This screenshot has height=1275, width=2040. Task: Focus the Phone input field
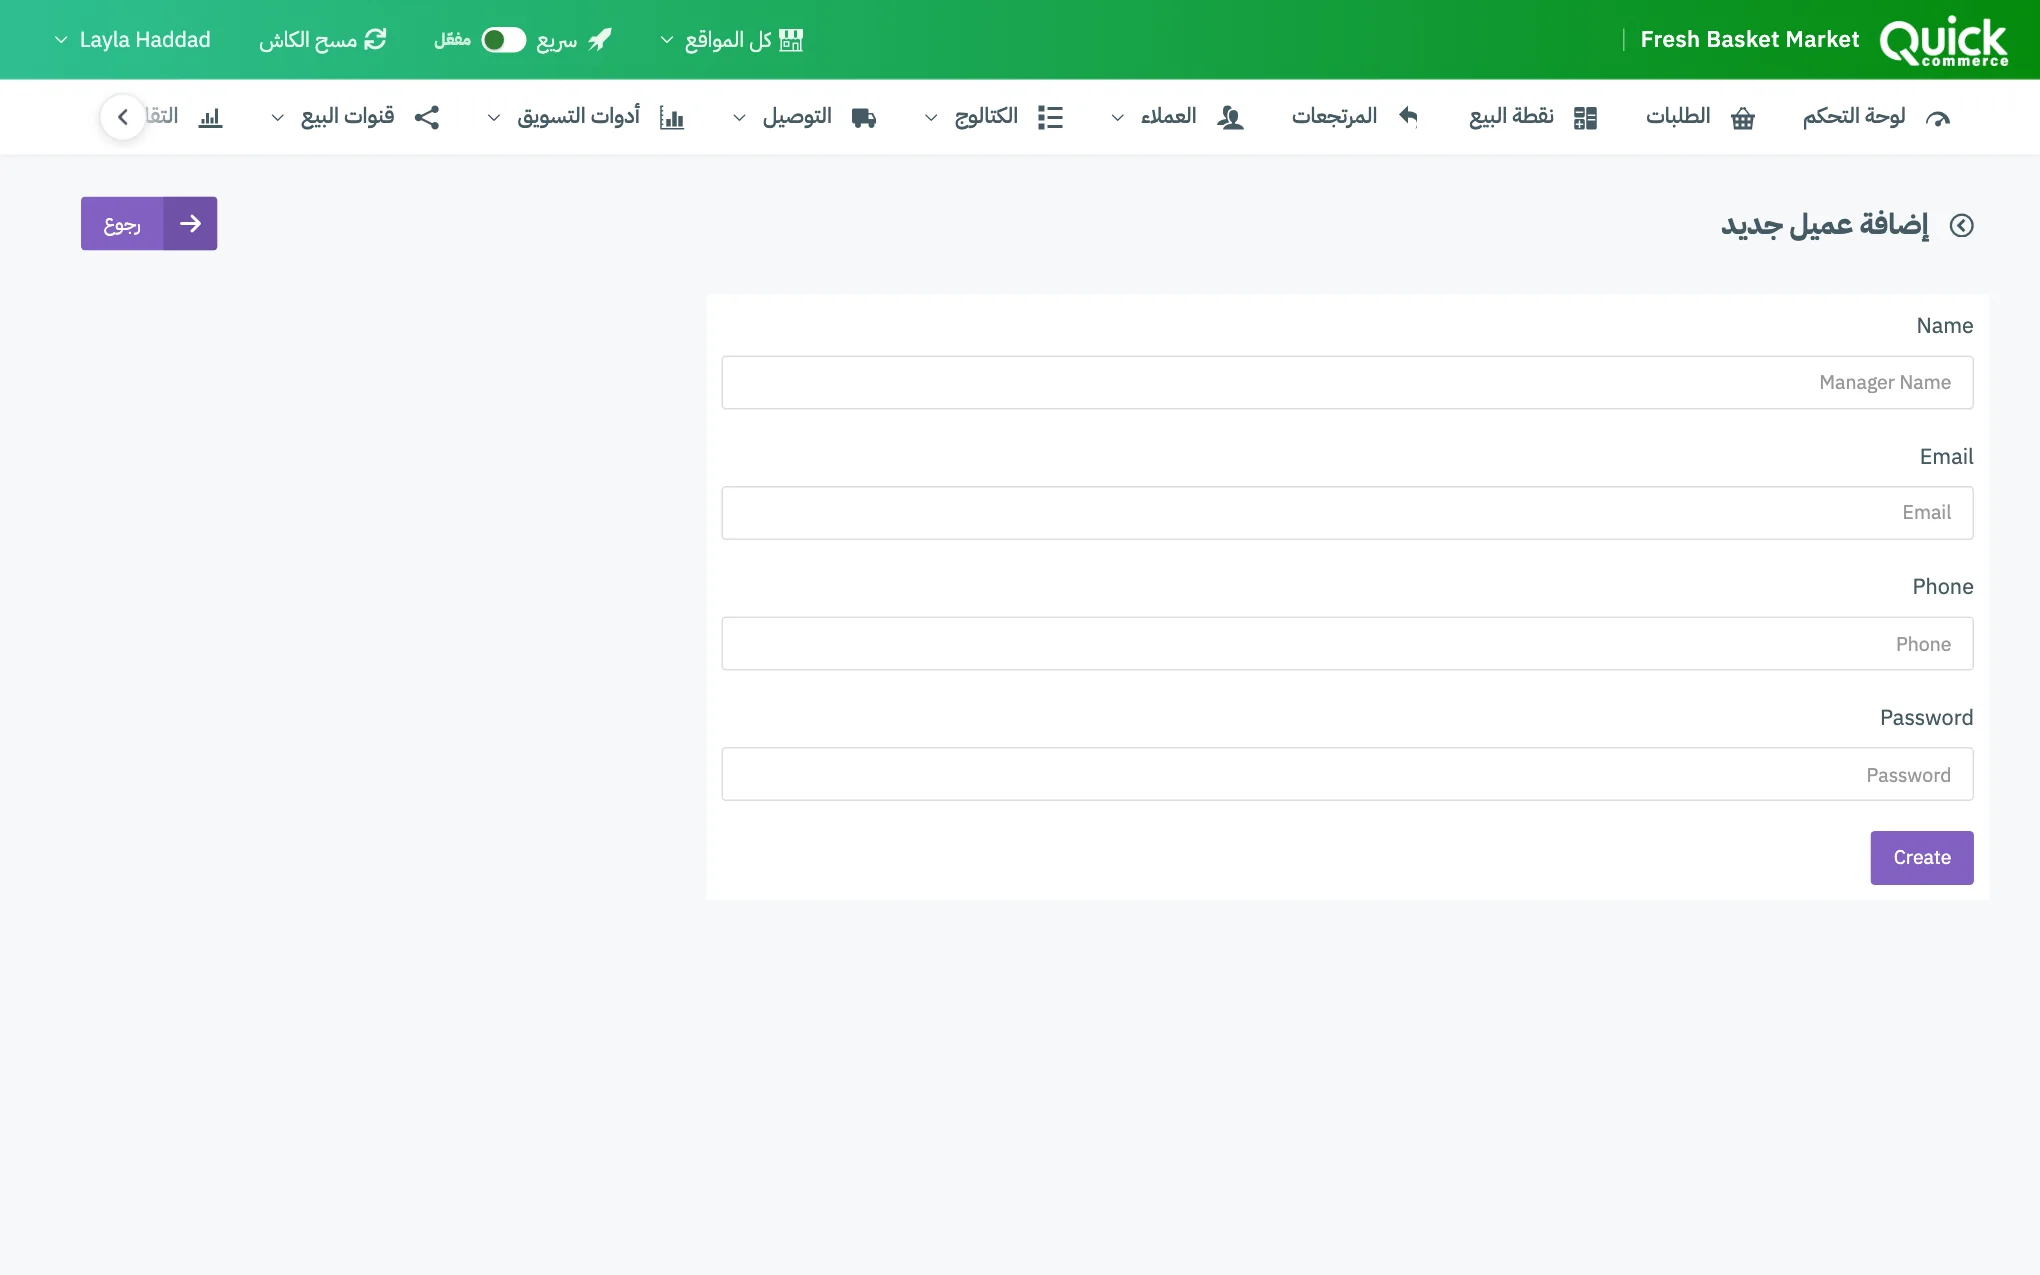point(1347,644)
